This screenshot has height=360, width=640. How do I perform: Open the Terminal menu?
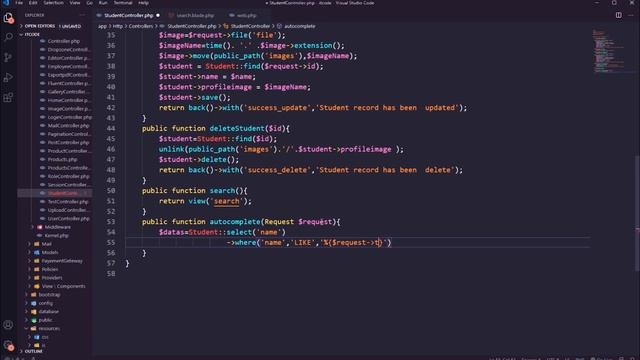point(123,3)
